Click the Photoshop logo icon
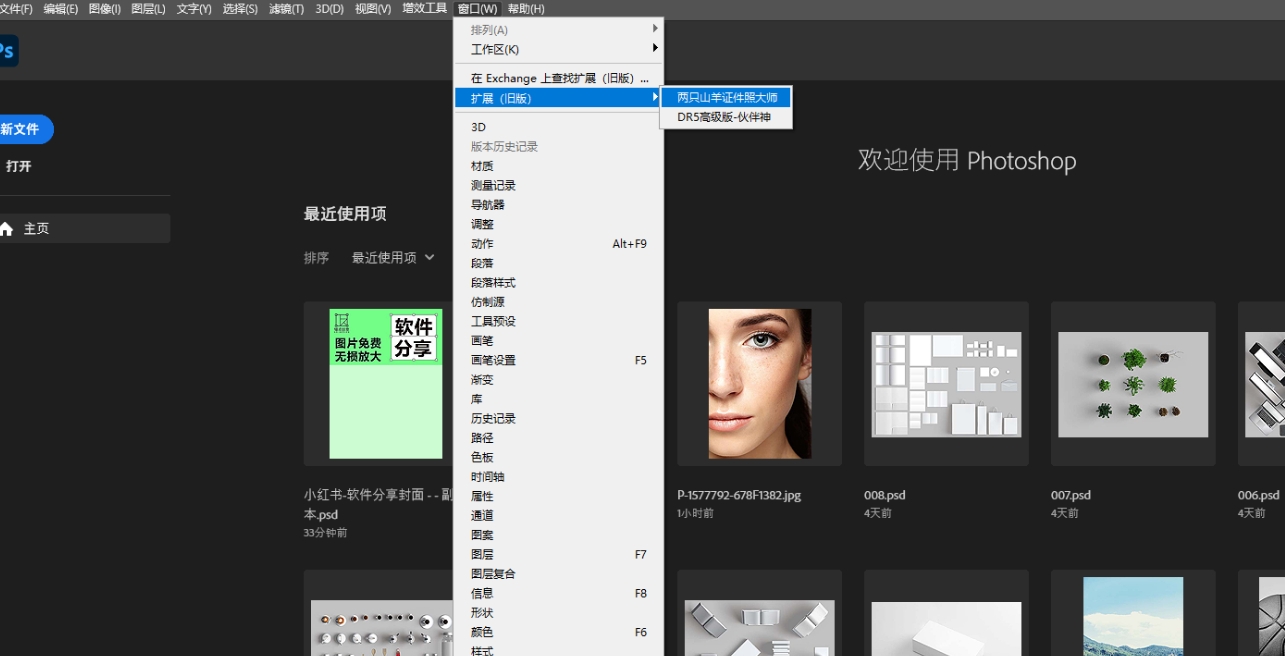Screen dimensions: 1285x656 pos(8,51)
